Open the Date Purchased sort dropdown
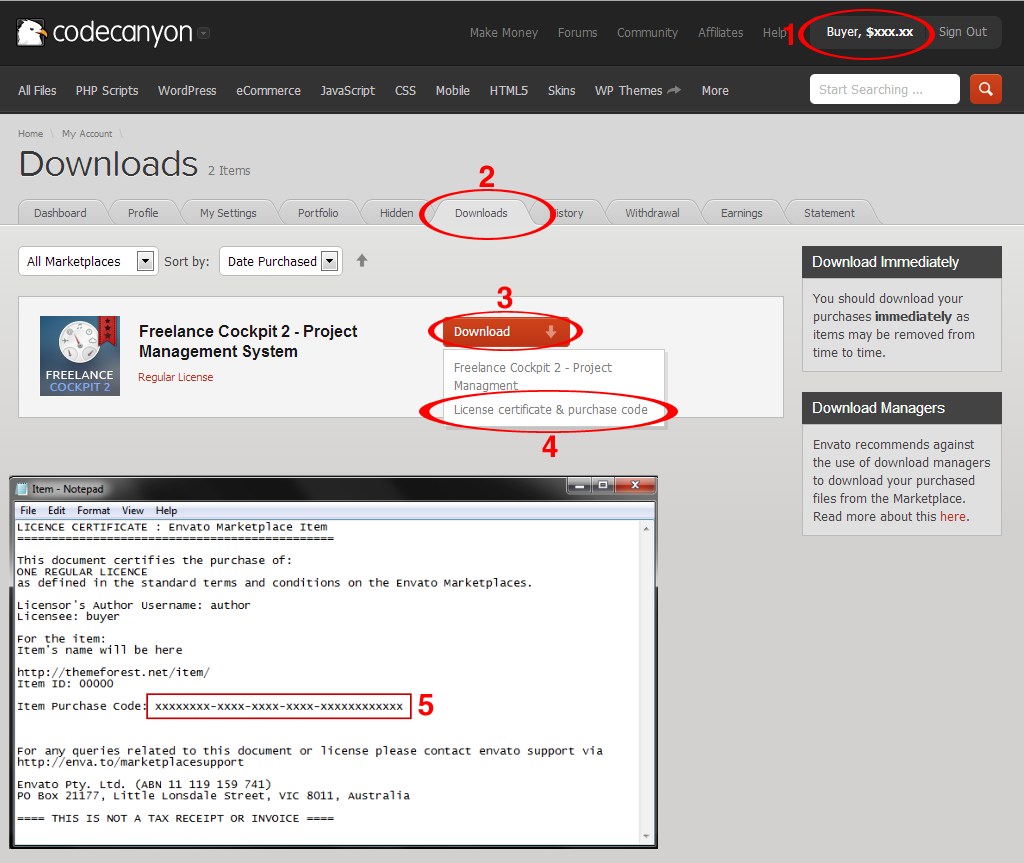1024x863 pixels. tap(280, 261)
